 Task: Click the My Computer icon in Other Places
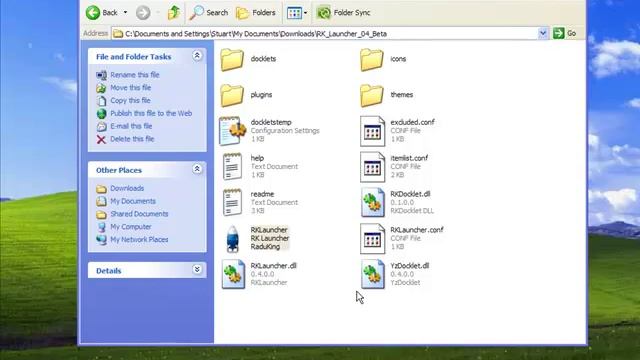[x=101, y=227]
